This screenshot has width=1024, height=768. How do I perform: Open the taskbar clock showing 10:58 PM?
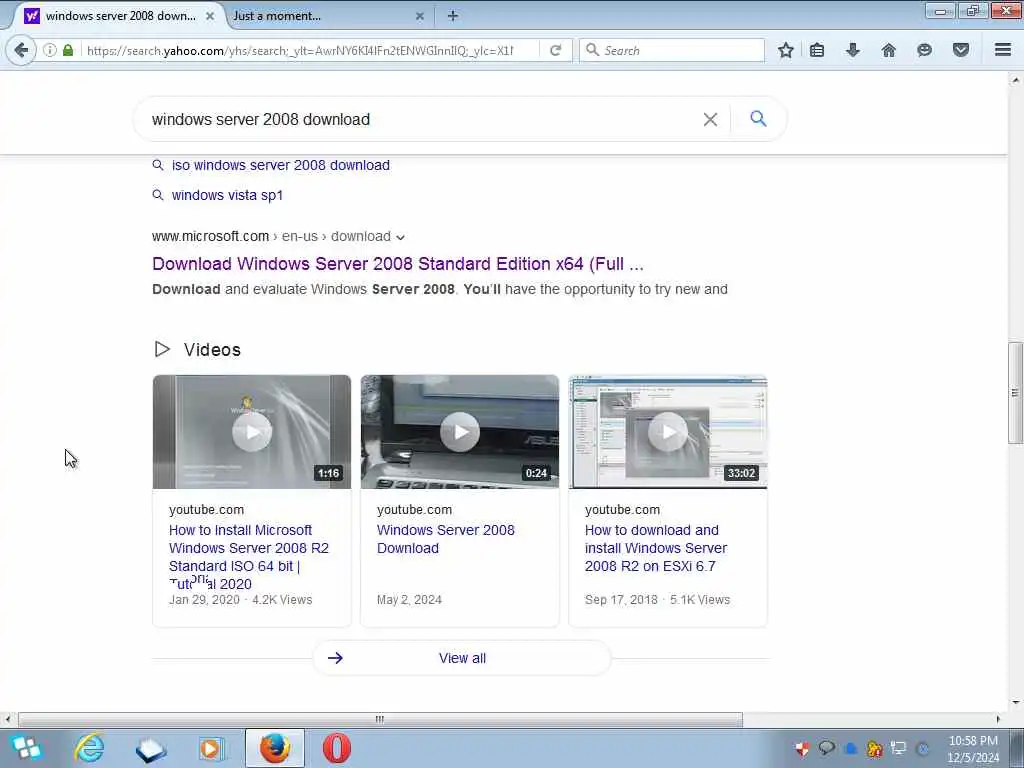(x=973, y=748)
